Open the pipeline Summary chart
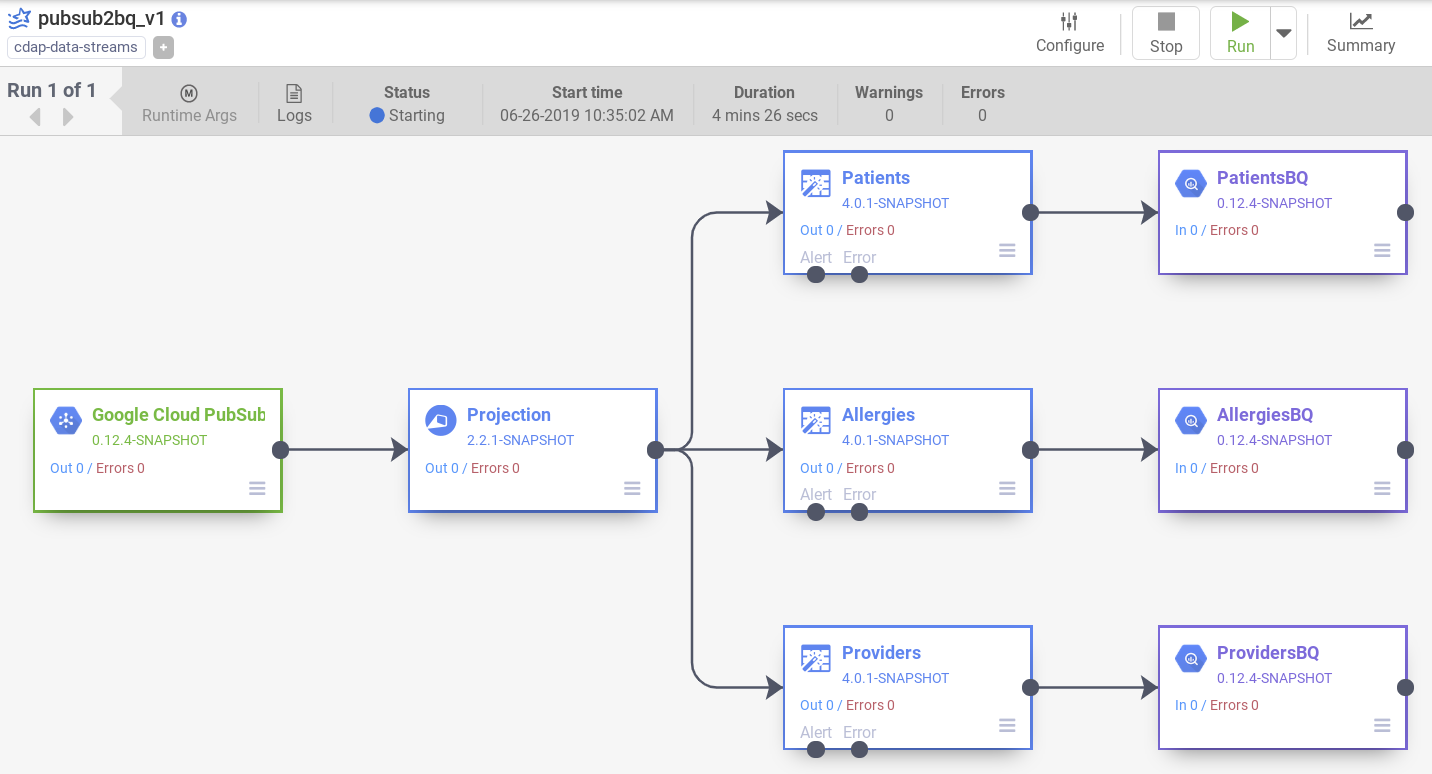 [x=1360, y=33]
